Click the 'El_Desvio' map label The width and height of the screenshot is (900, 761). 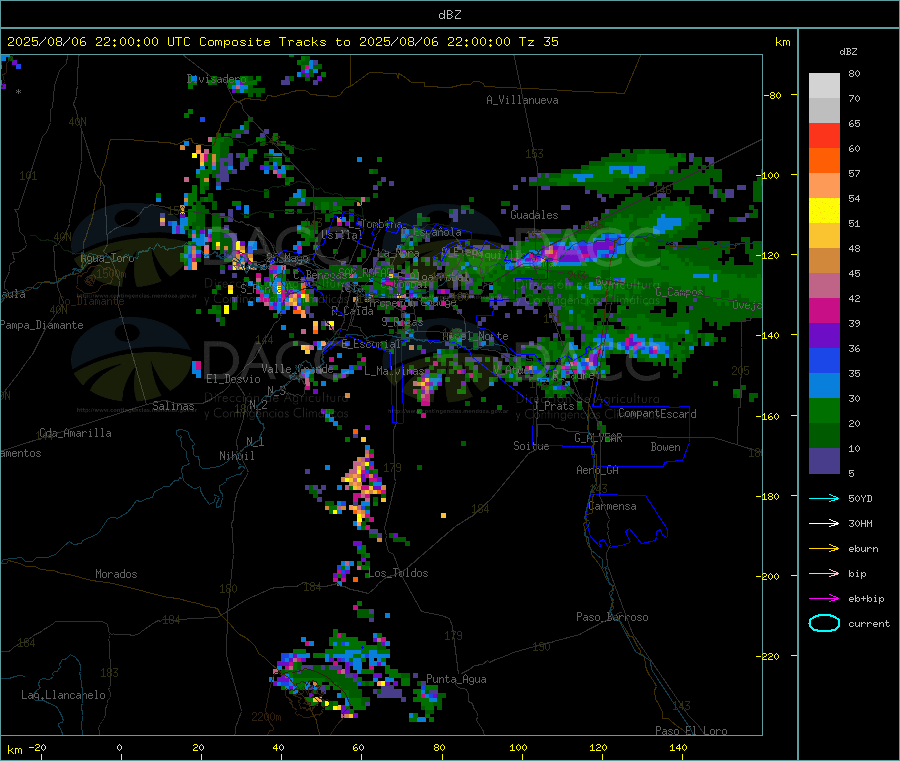[233, 379]
